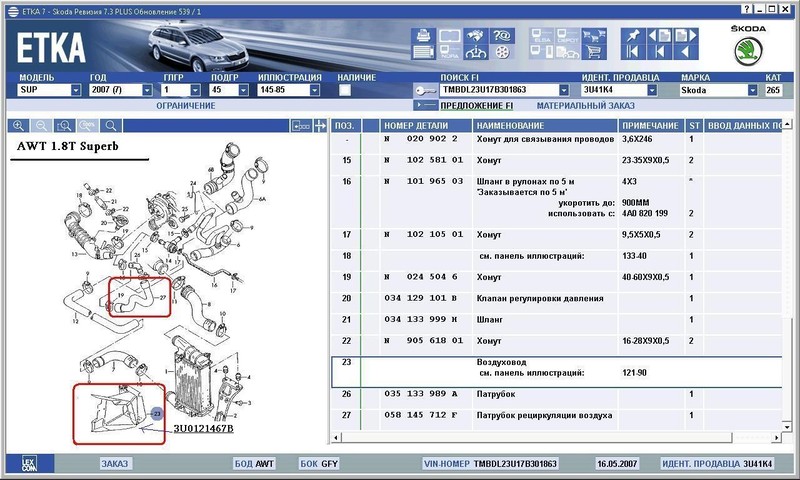The image size is (800, 480).
Task: Click the handshake icon in toolbar
Action: [x=476, y=37]
